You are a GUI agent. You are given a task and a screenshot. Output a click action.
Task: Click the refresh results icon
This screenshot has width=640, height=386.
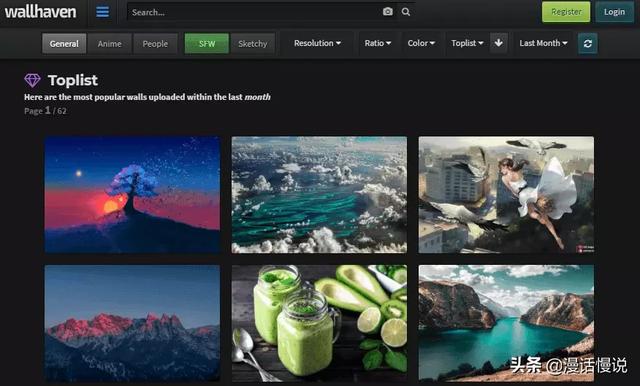point(588,43)
